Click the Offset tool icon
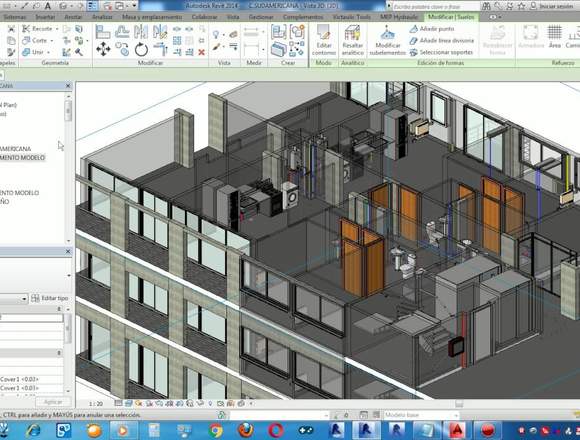 [122, 32]
